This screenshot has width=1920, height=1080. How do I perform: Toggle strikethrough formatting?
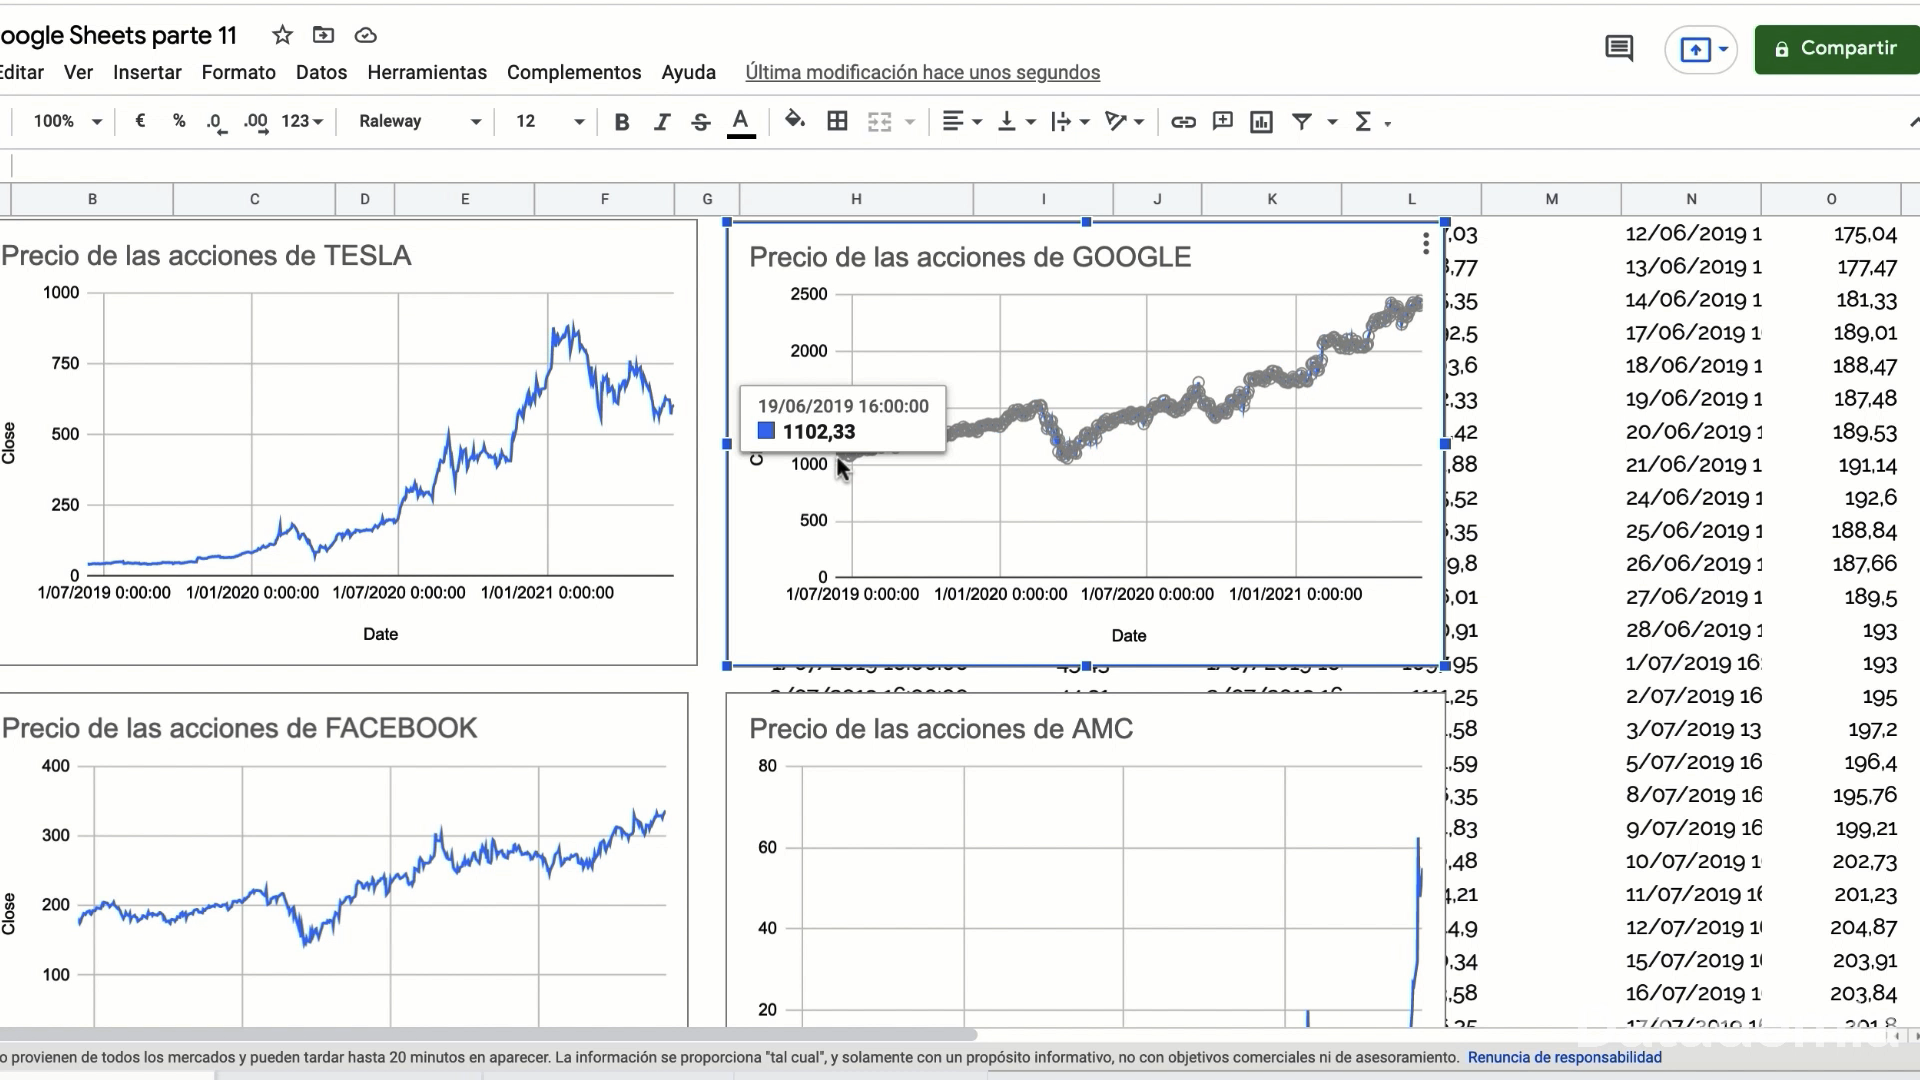(x=700, y=121)
